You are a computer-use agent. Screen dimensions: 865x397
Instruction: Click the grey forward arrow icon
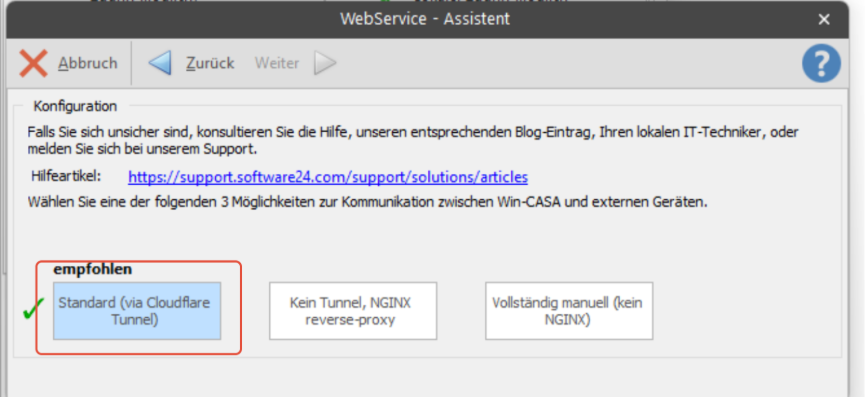coord(325,63)
